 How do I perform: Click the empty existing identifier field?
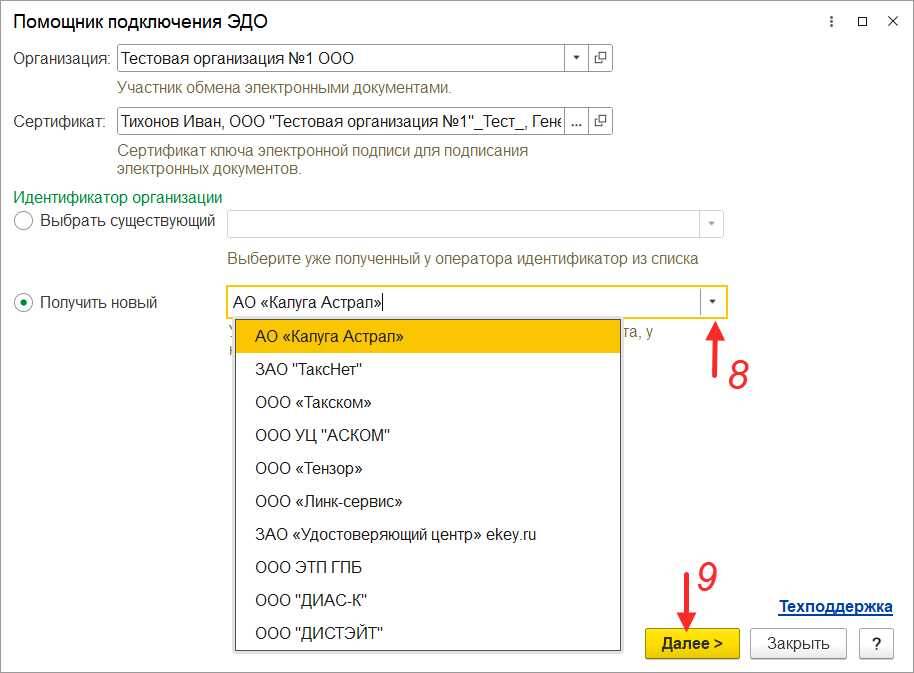[x=463, y=224]
